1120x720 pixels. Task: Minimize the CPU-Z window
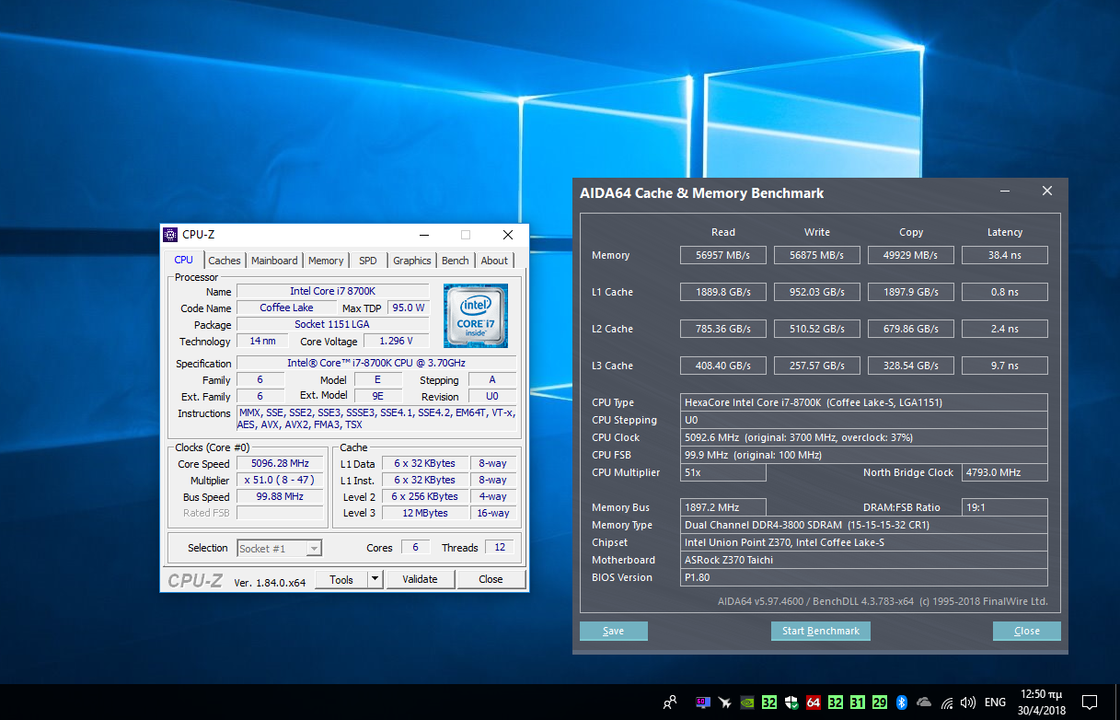point(424,234)
